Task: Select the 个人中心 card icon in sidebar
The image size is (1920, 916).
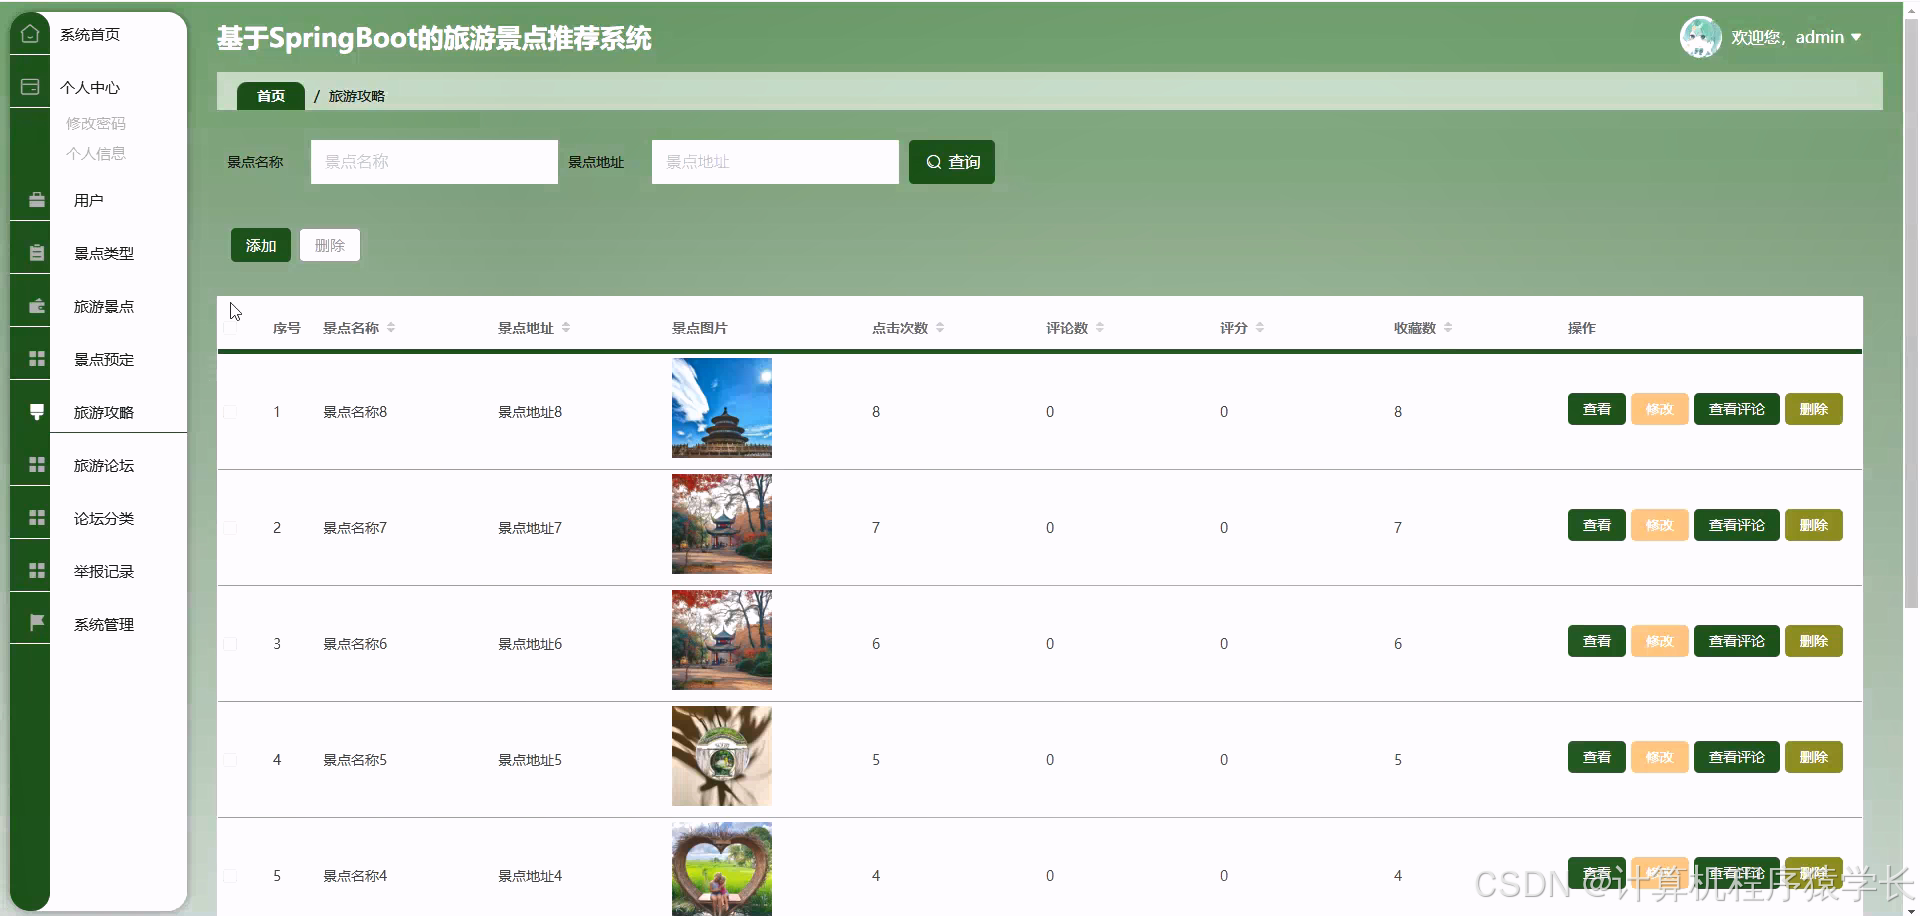Action: coord(29,87)
